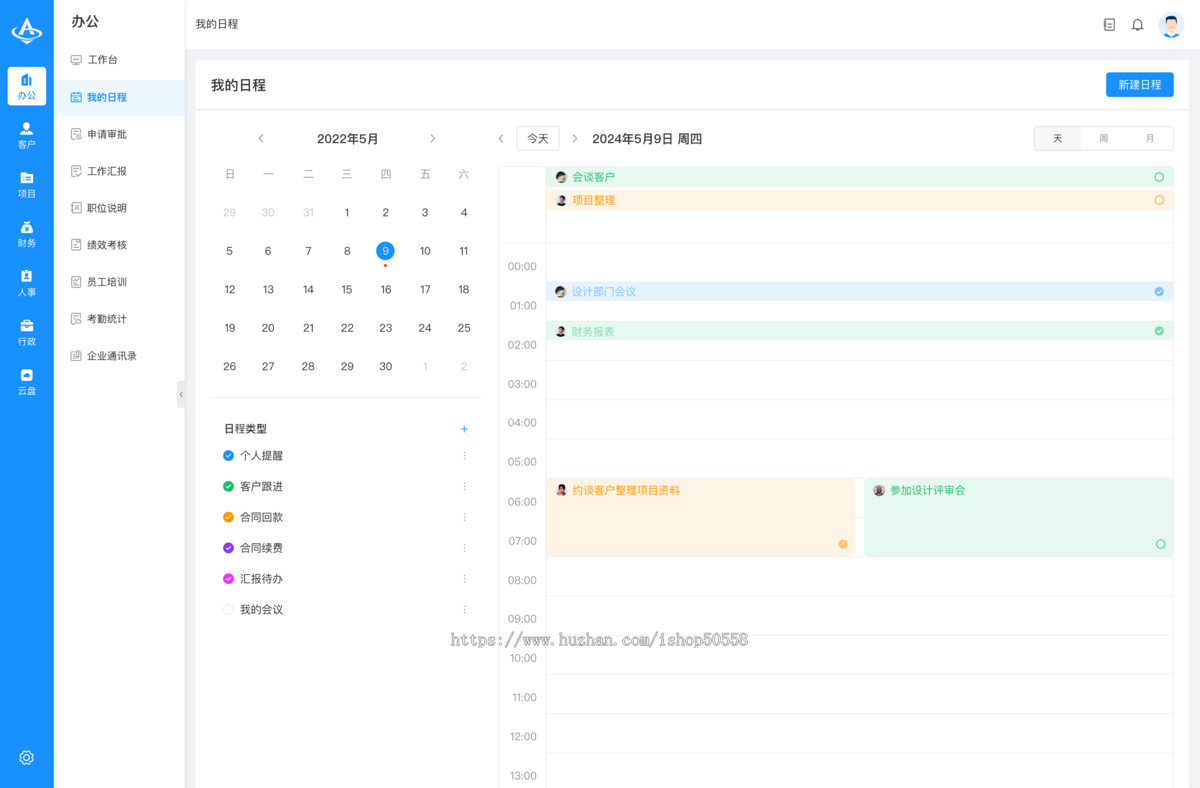The height and width of the screenshot is (788, 1200).
Task: Click the 新建日程 button
Action: pyautogui.click(x=1140, y=85)
